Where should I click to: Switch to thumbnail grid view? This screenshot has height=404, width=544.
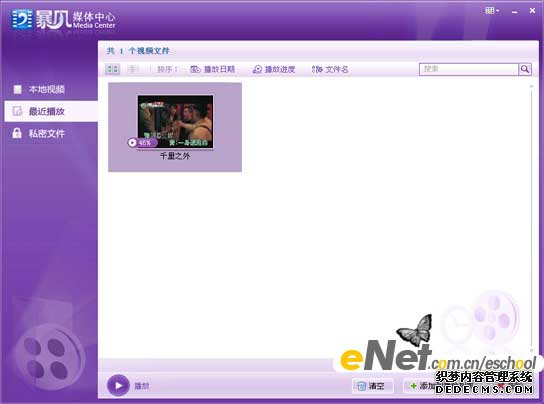tap(112, 69)
